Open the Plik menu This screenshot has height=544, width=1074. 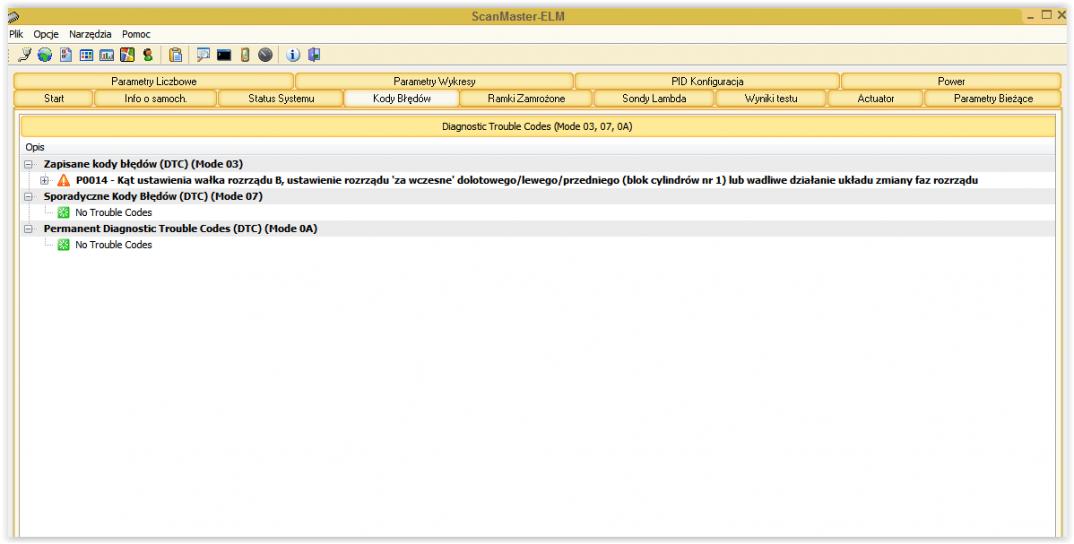16,34
